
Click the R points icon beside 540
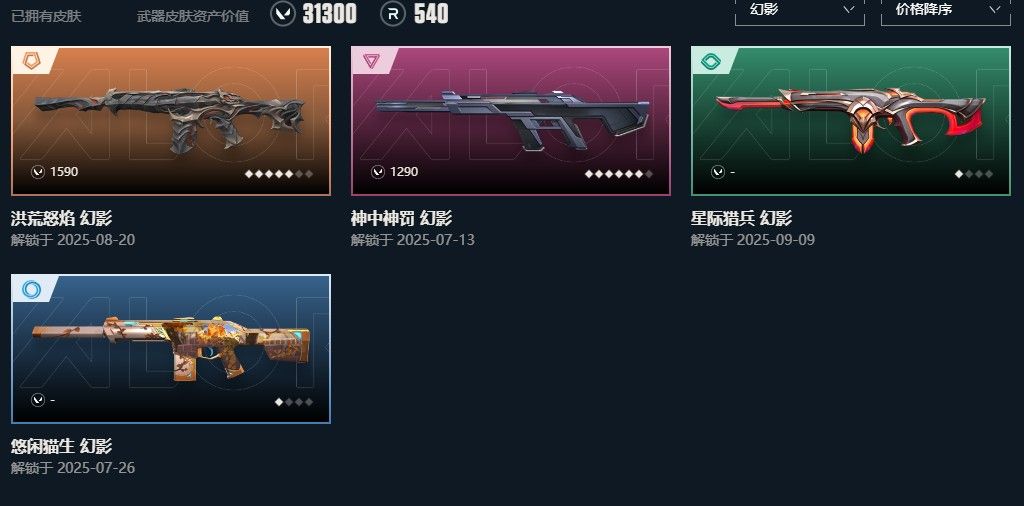tap(393, 14)
